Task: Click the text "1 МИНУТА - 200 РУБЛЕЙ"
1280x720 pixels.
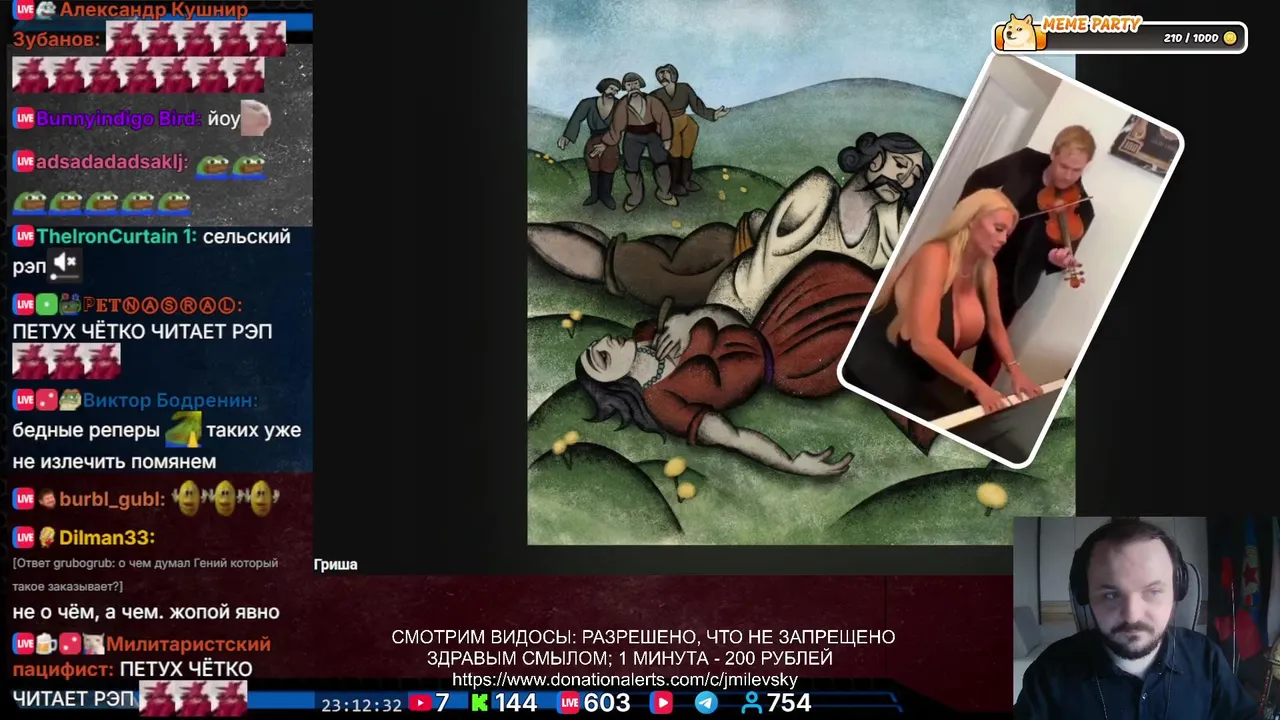Action: (x=725, y=658)
